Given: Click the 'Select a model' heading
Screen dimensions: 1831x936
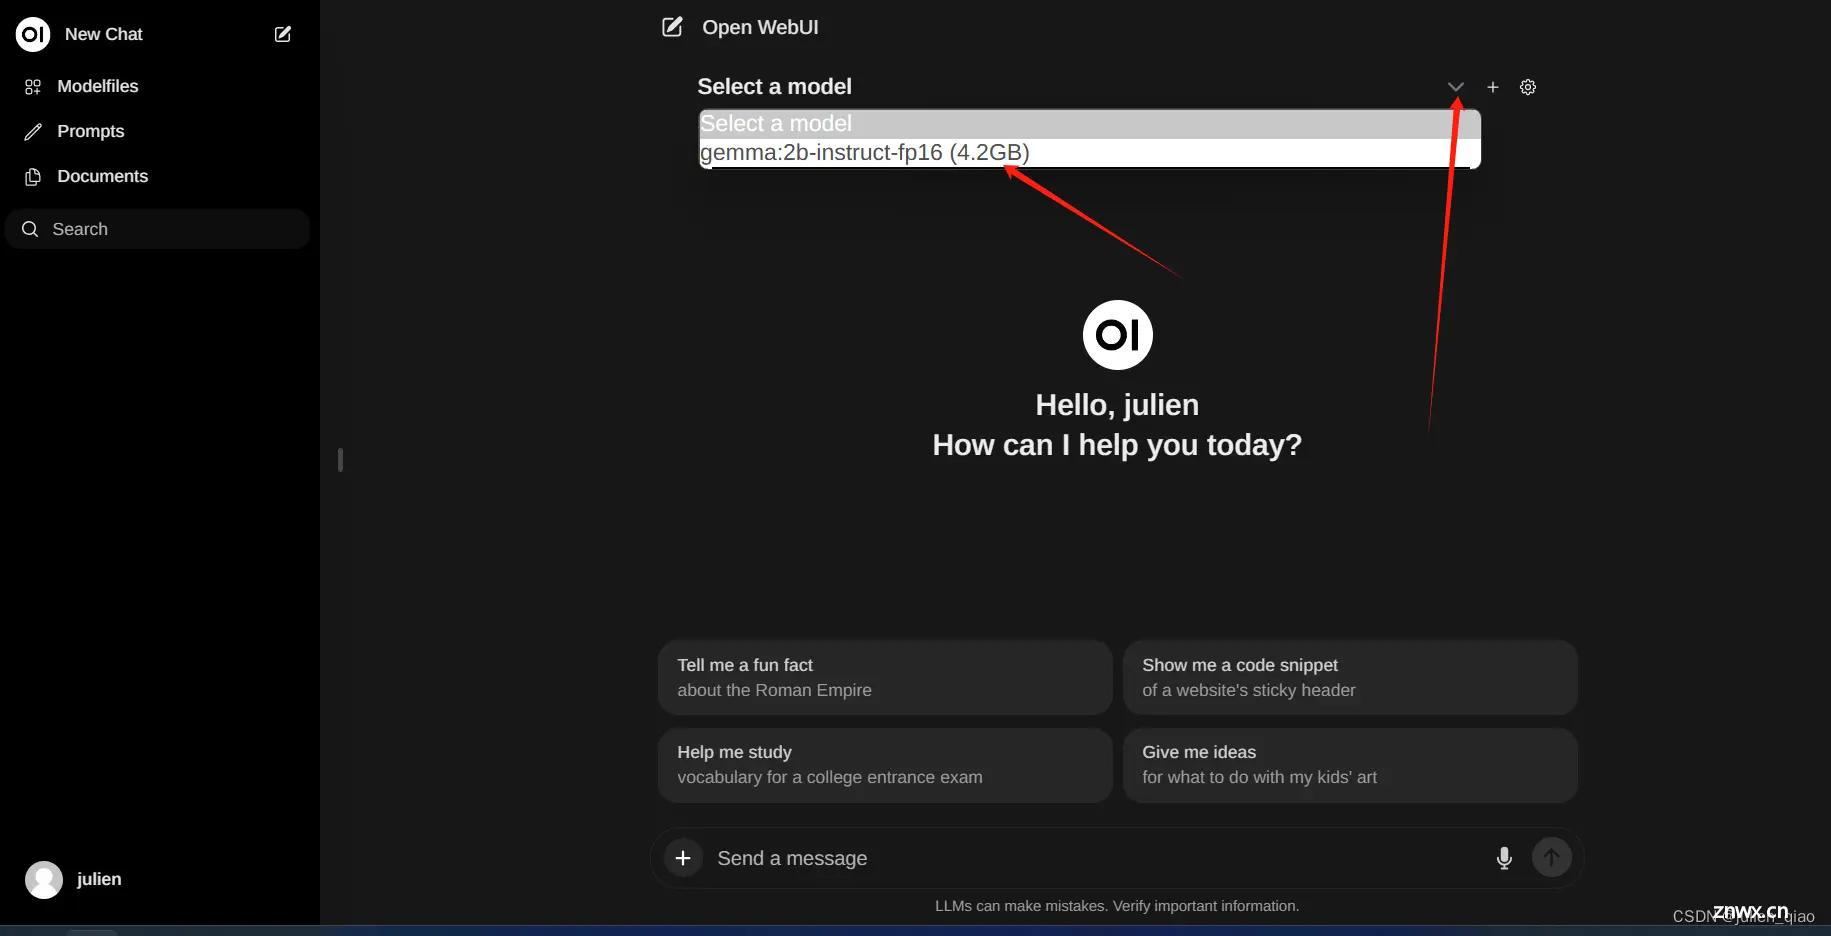Looking at the screenshot, I should pos(774,87).
